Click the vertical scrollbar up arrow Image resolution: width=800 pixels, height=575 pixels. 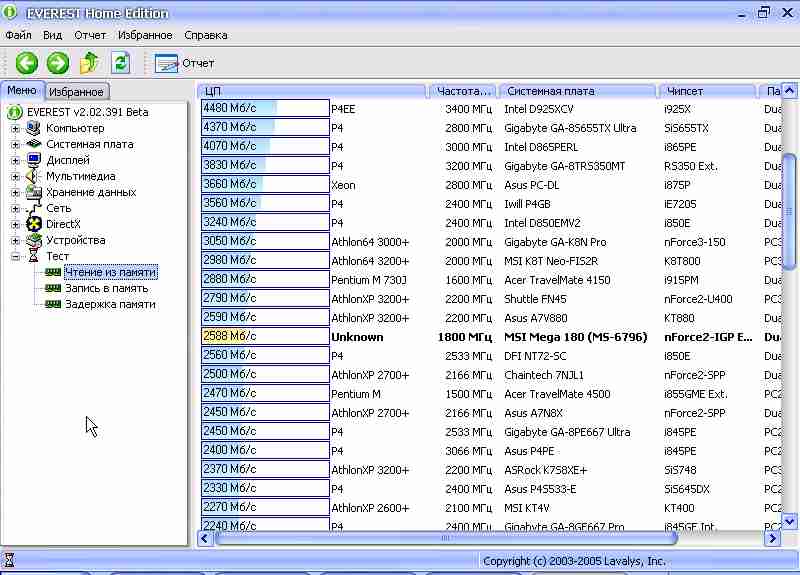pyautogui.click(x=790, y=91)
